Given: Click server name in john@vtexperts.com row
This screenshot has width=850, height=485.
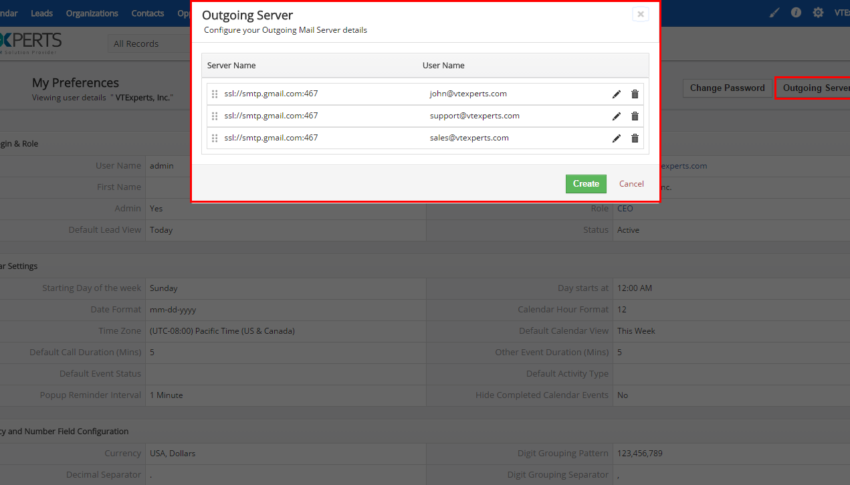Looking at the screenshot, I should coord(271,94).
